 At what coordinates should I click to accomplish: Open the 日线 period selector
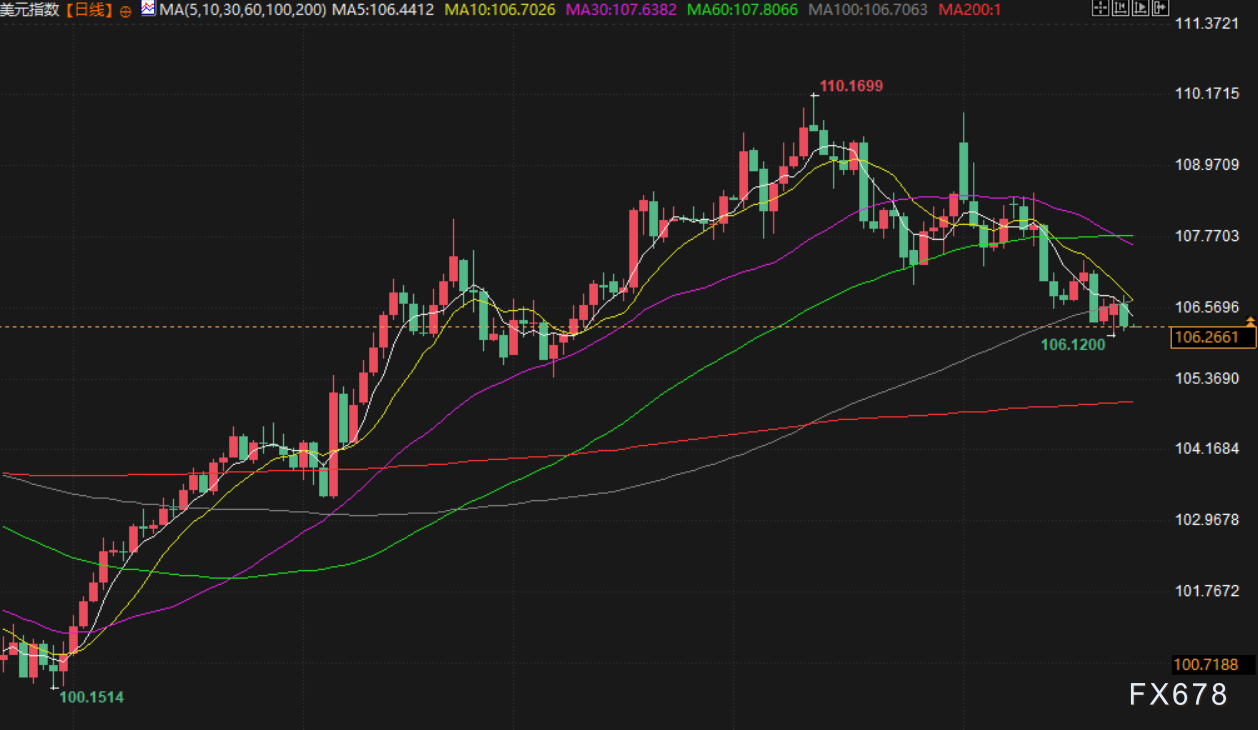click(89, 10)
